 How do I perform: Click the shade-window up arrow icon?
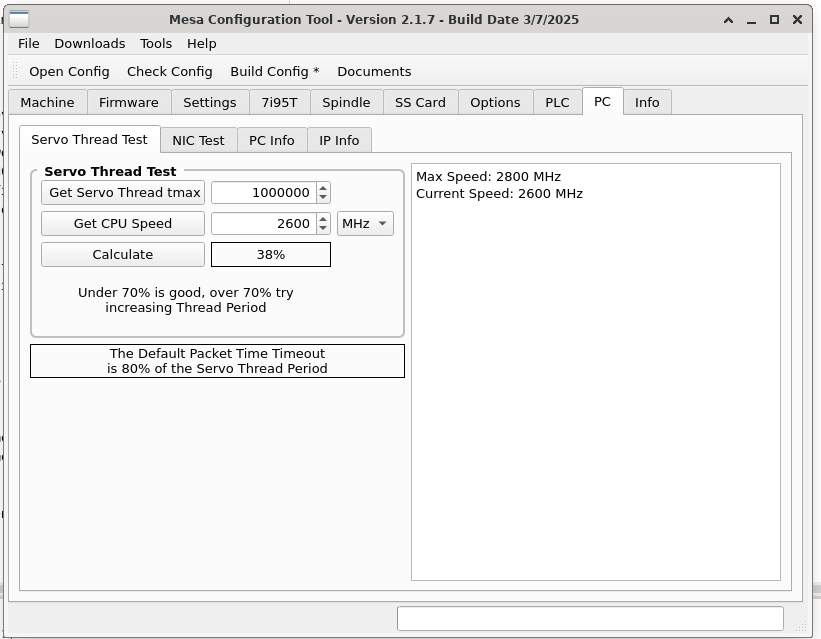[728, 20]
